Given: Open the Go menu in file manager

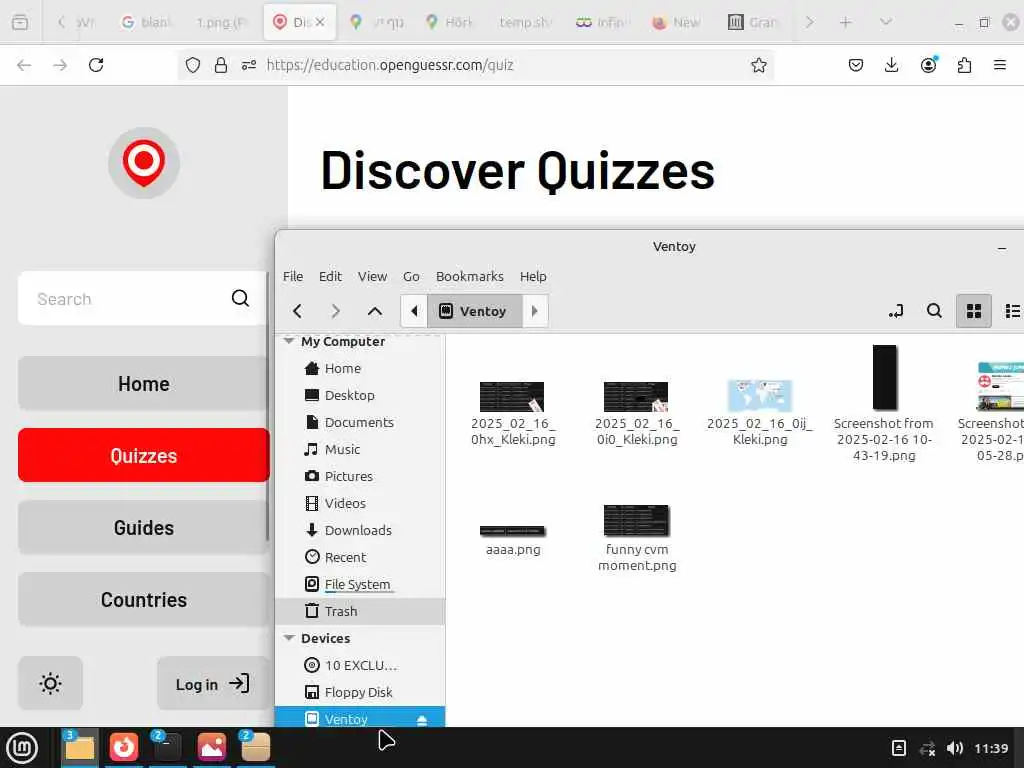Looking at the screenshot, I should tap(411, 276).
